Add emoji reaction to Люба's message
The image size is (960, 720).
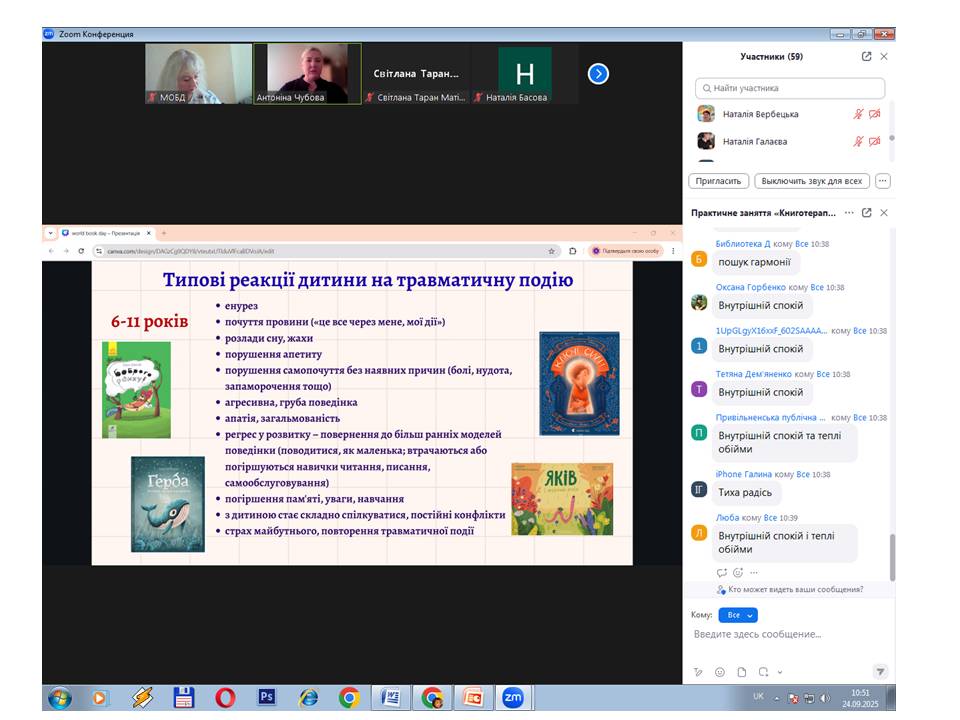coord(738,573)
